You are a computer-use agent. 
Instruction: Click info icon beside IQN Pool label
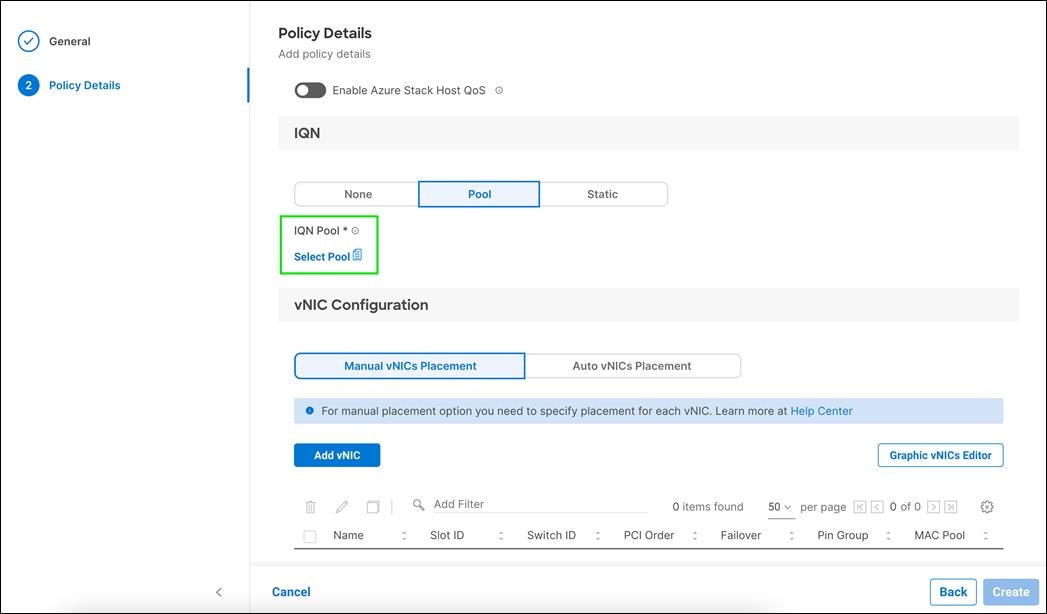[355, 231]
